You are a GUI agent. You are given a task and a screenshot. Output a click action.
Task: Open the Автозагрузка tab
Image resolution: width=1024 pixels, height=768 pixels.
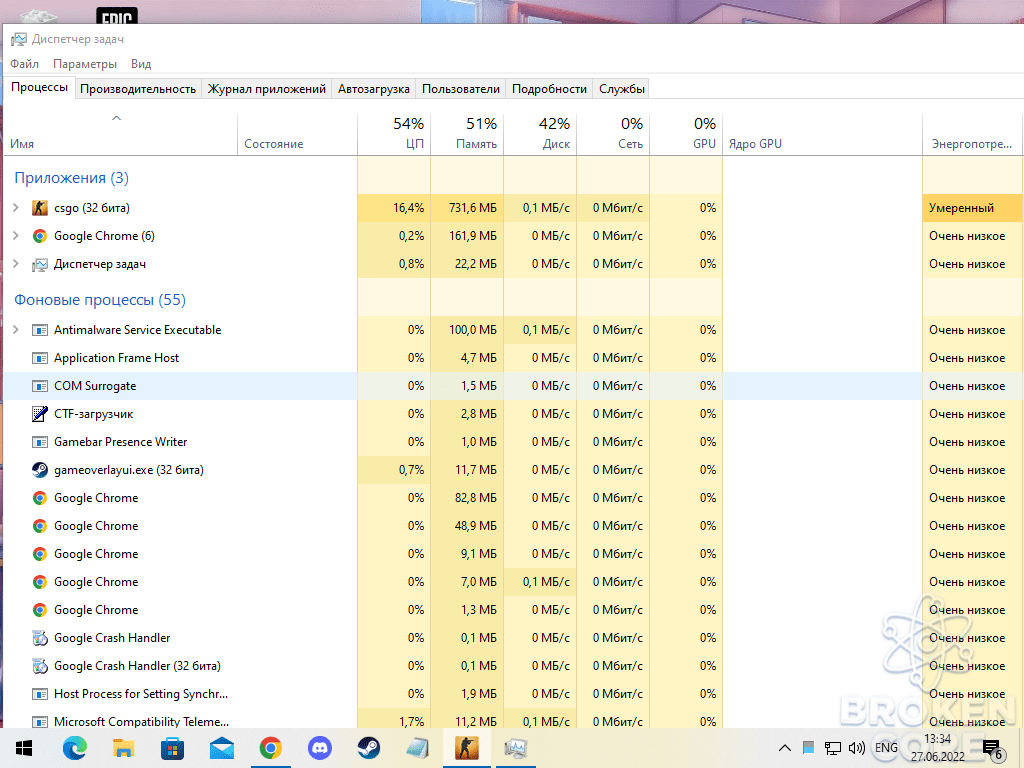point(374,89)
